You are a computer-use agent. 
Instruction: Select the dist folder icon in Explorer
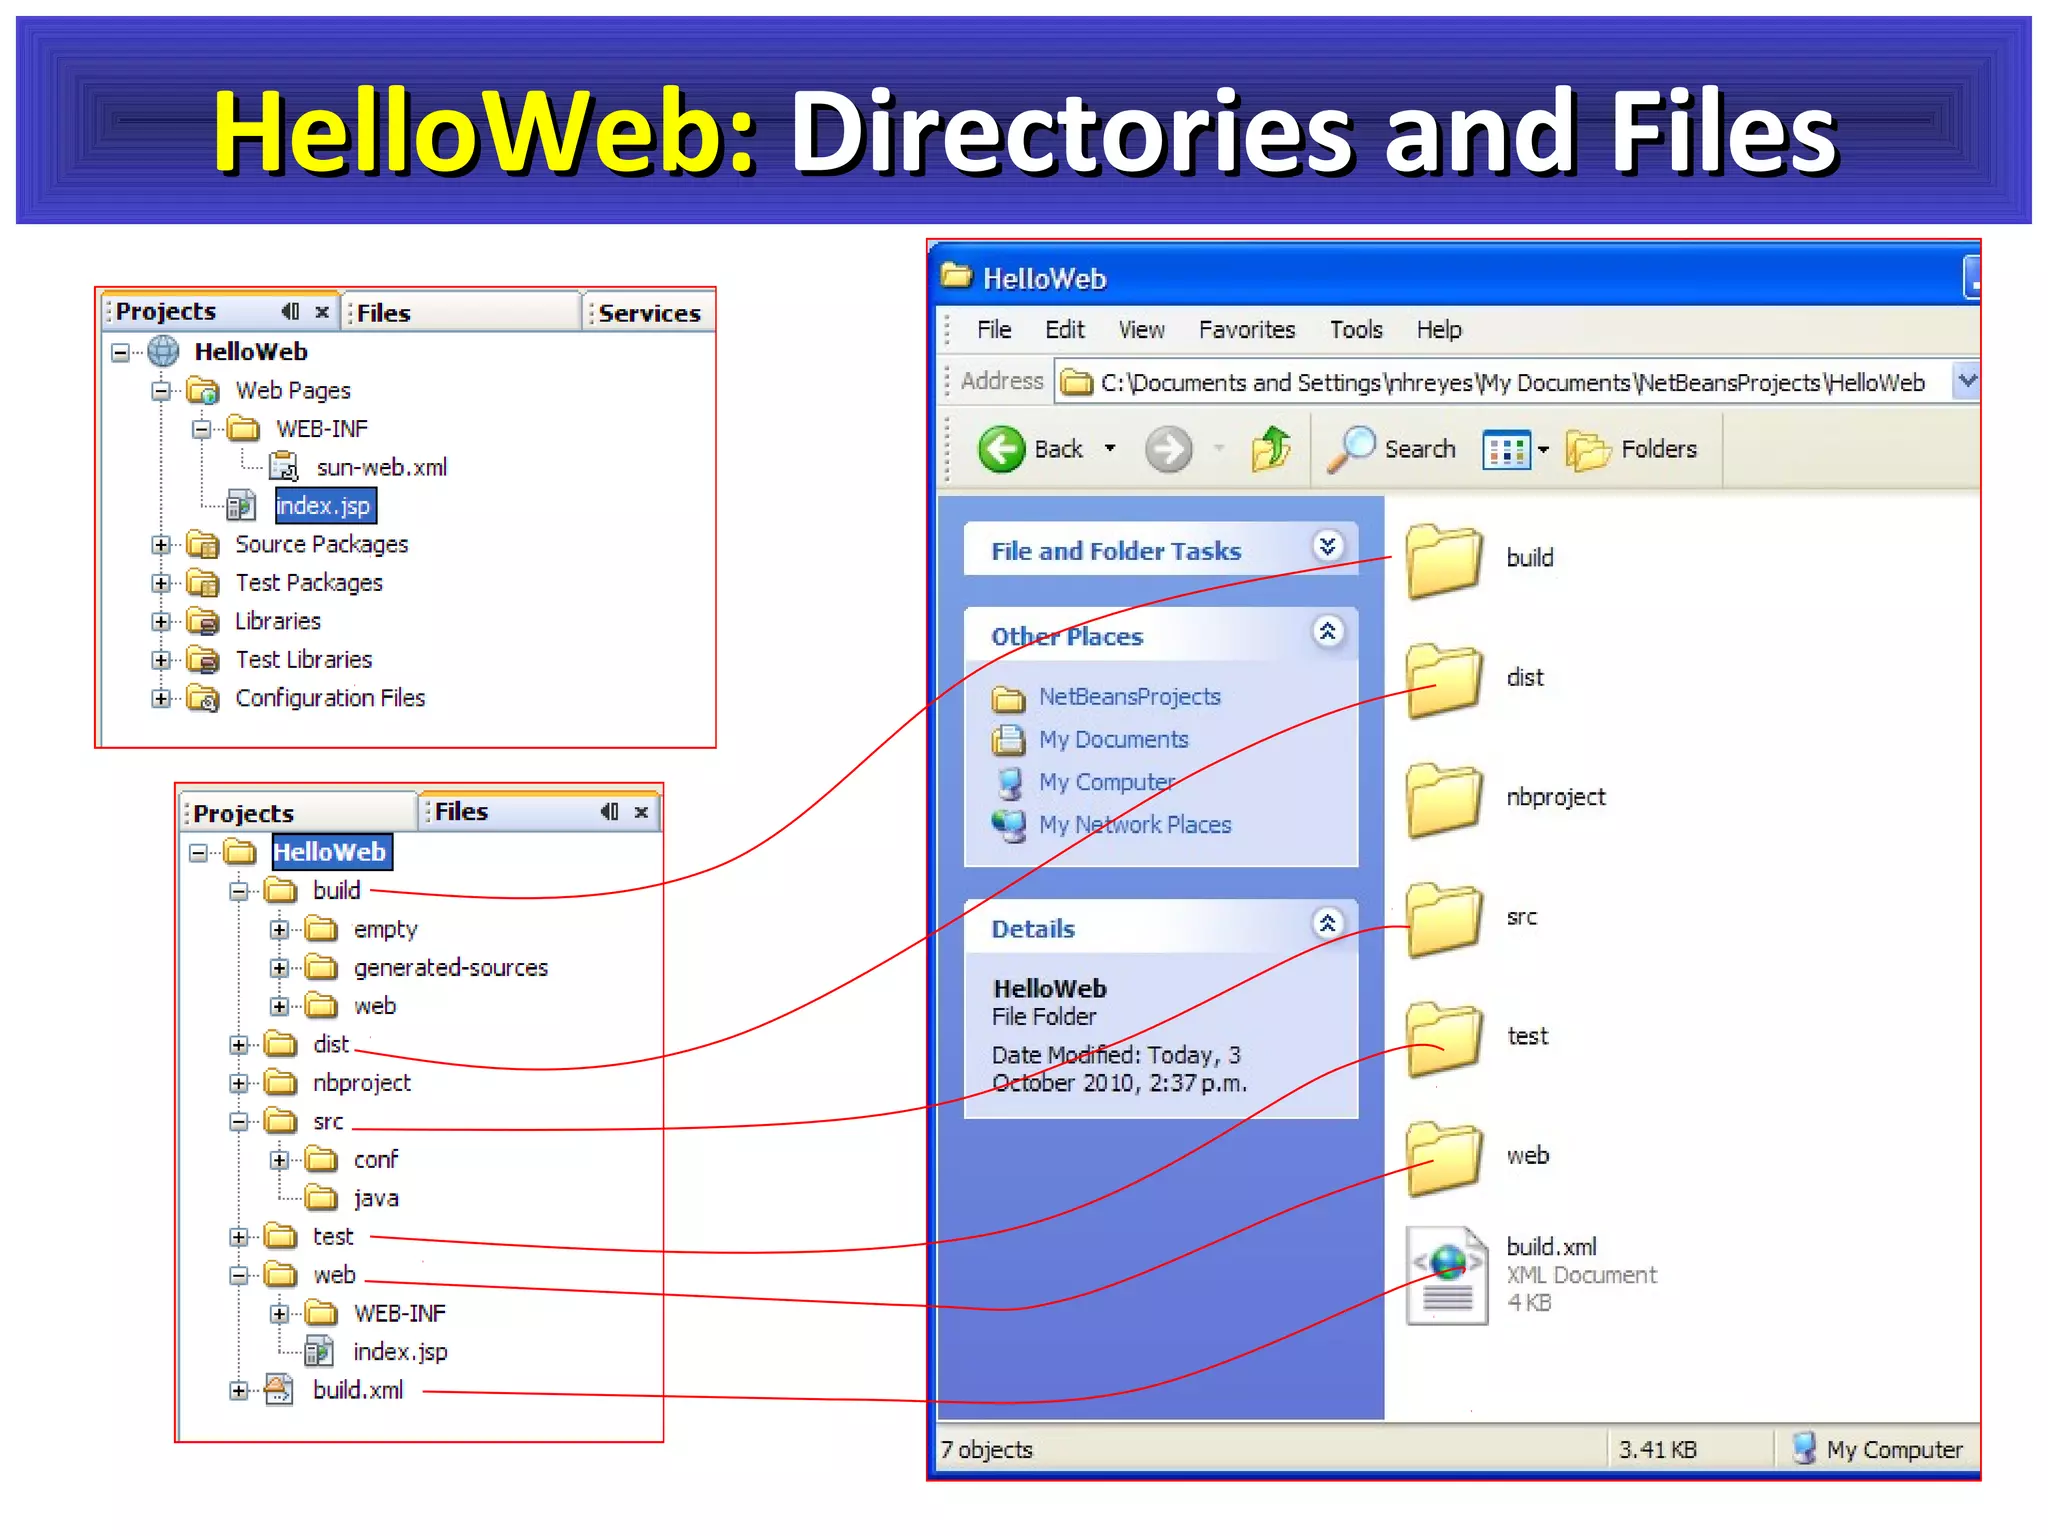click(x=1444, y=680)
